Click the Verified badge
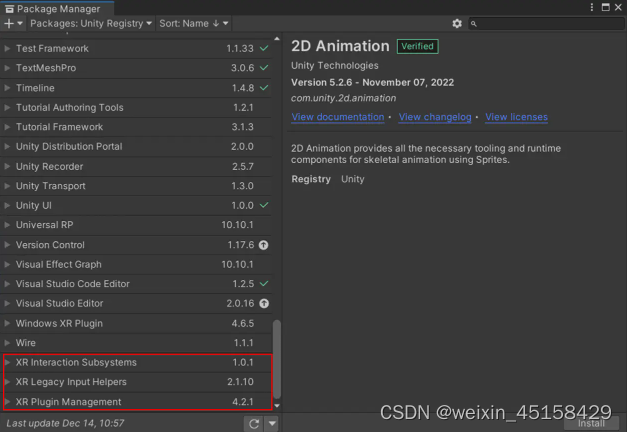 click(417, 46)
